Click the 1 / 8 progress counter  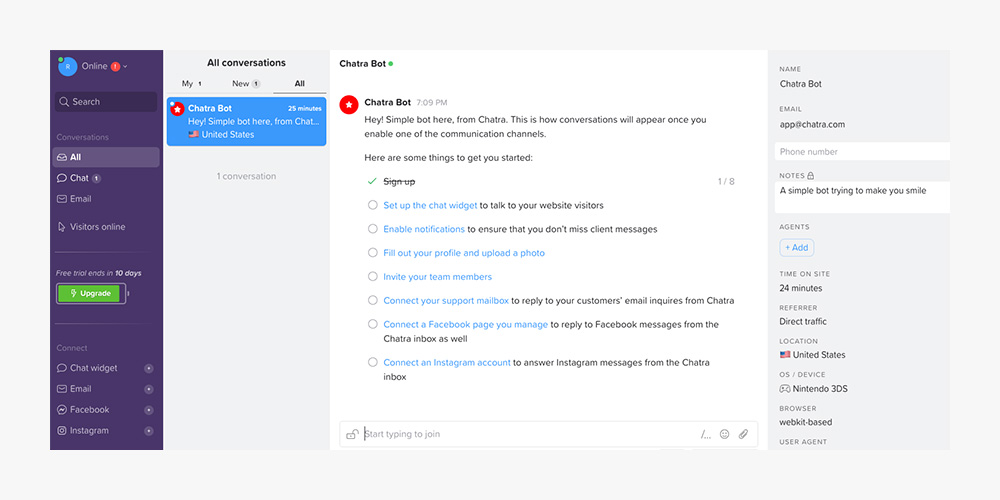pos(726,181)
